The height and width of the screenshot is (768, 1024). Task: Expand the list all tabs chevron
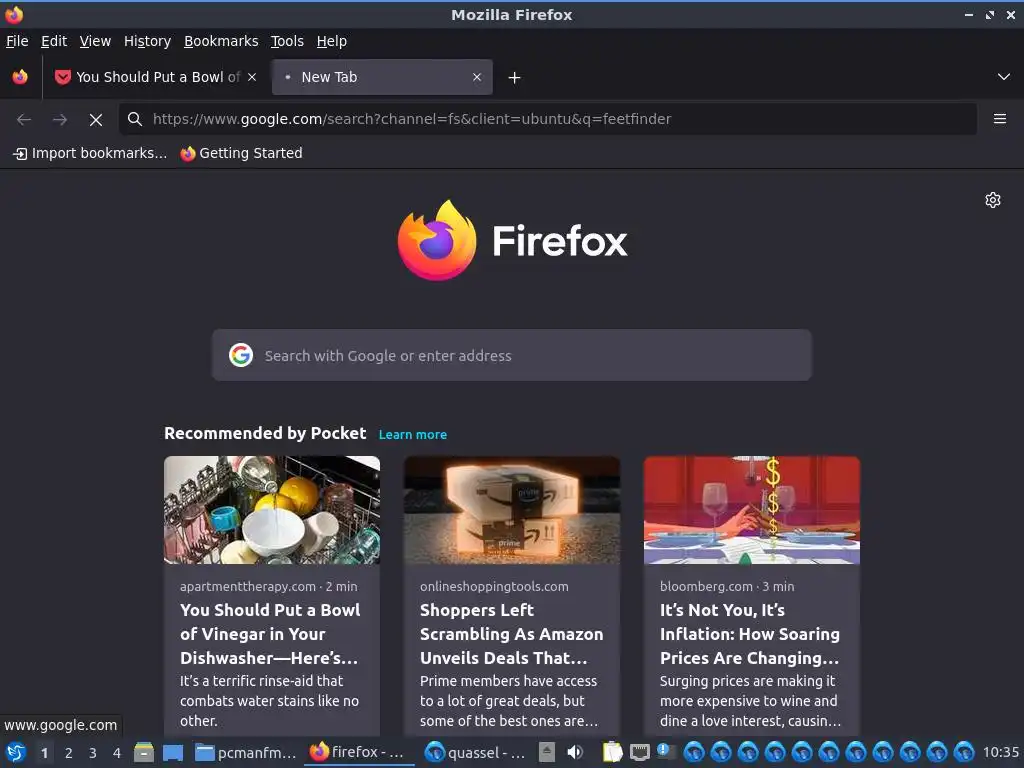coord(1004,77)
